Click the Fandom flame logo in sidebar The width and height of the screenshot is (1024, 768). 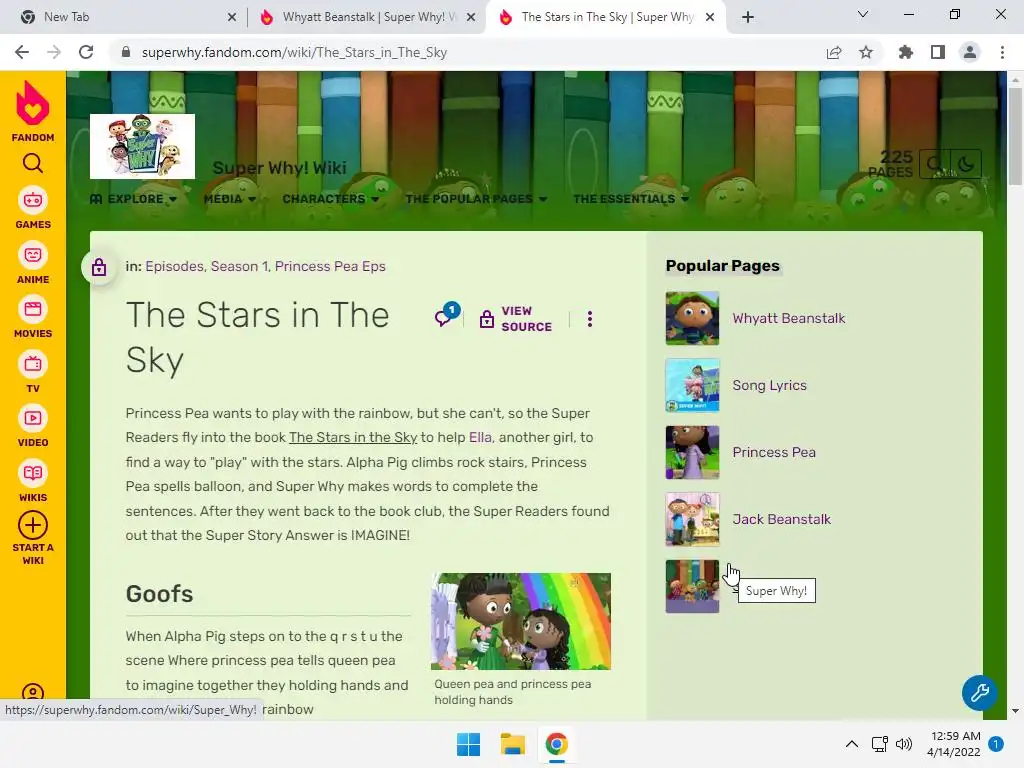(x=33, y=103)
